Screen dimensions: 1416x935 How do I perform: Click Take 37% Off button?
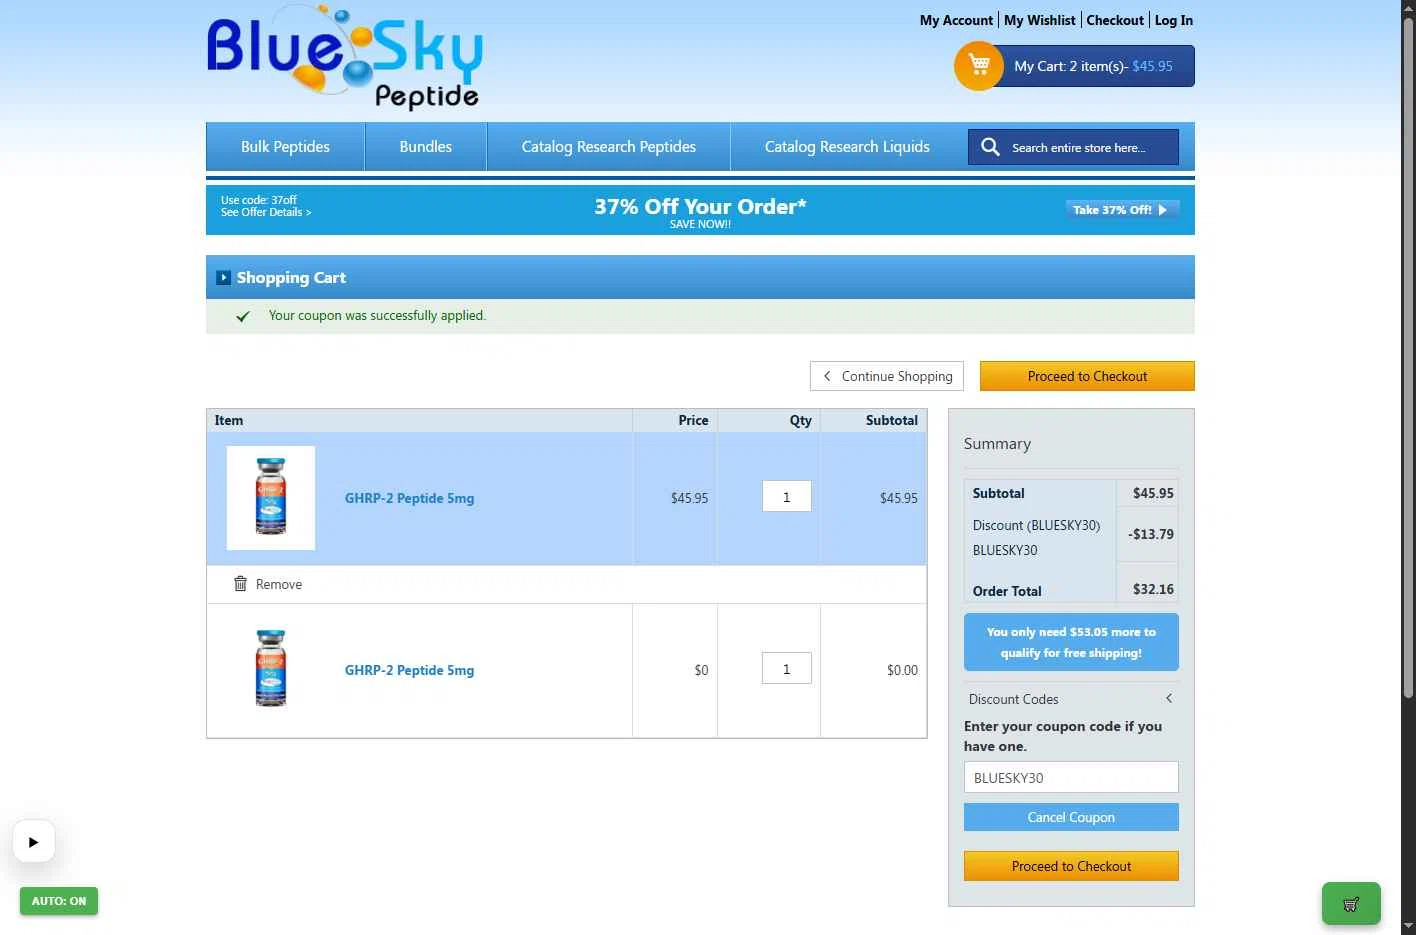pyautogui.click(x=1122, y=210)
